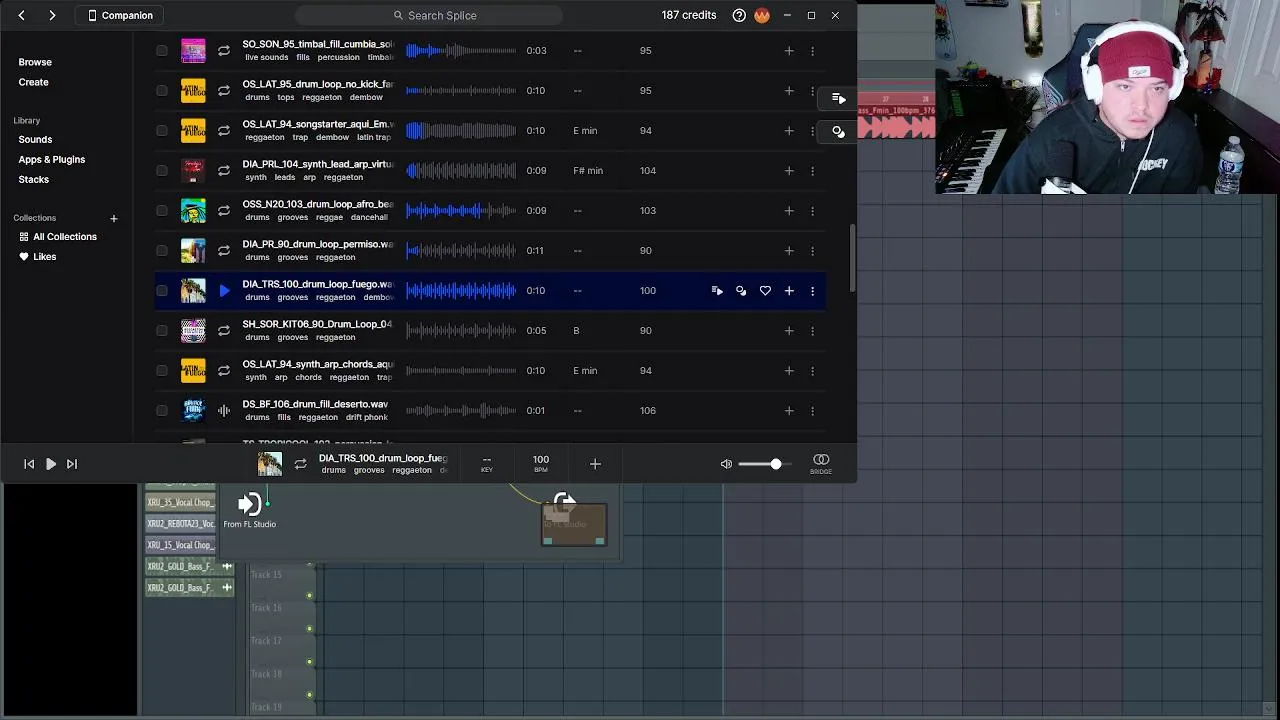The width and height of the screenshot is (1280, 720).
Task: Find similar sounds for DIA_TRS_100_drum_loop_fuego
Action: pos(741,290)
